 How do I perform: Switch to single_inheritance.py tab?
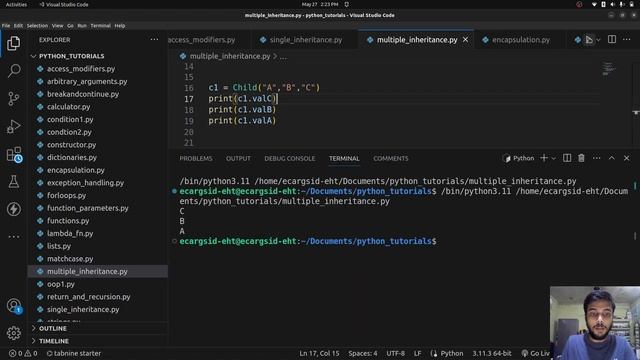306,40
